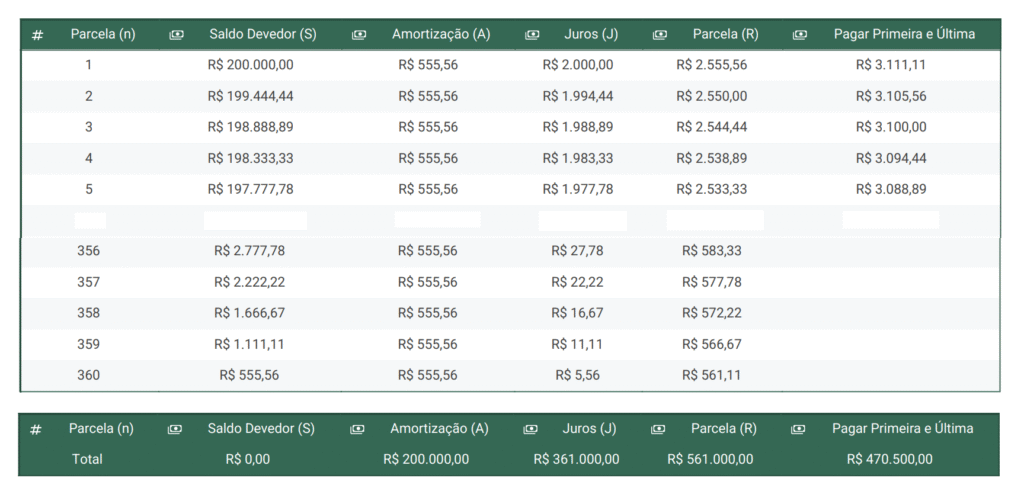
Task: Click the money icon beside Amortização (A) in main table header
Action: tap(359, 35)
